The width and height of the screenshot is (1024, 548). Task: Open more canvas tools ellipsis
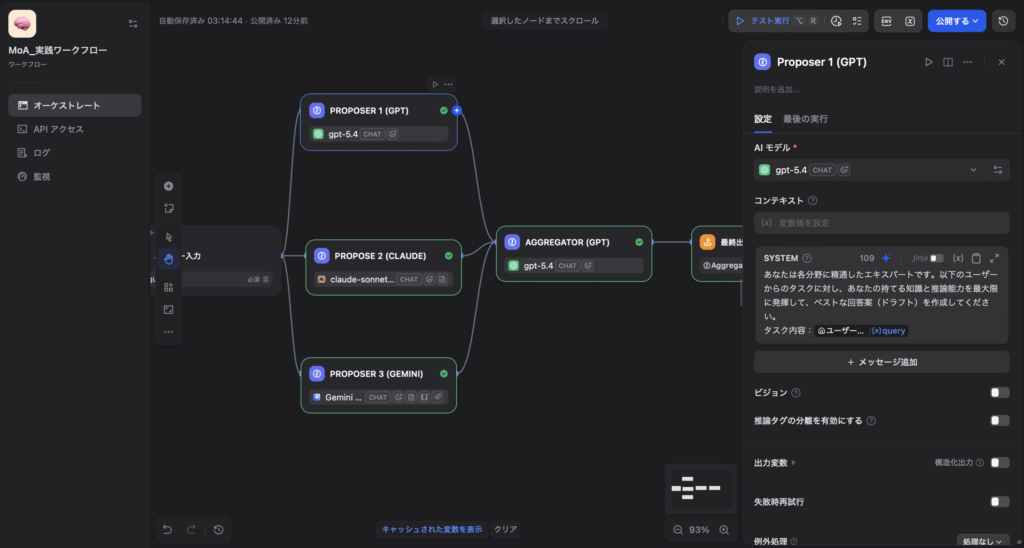pos(168,332)
